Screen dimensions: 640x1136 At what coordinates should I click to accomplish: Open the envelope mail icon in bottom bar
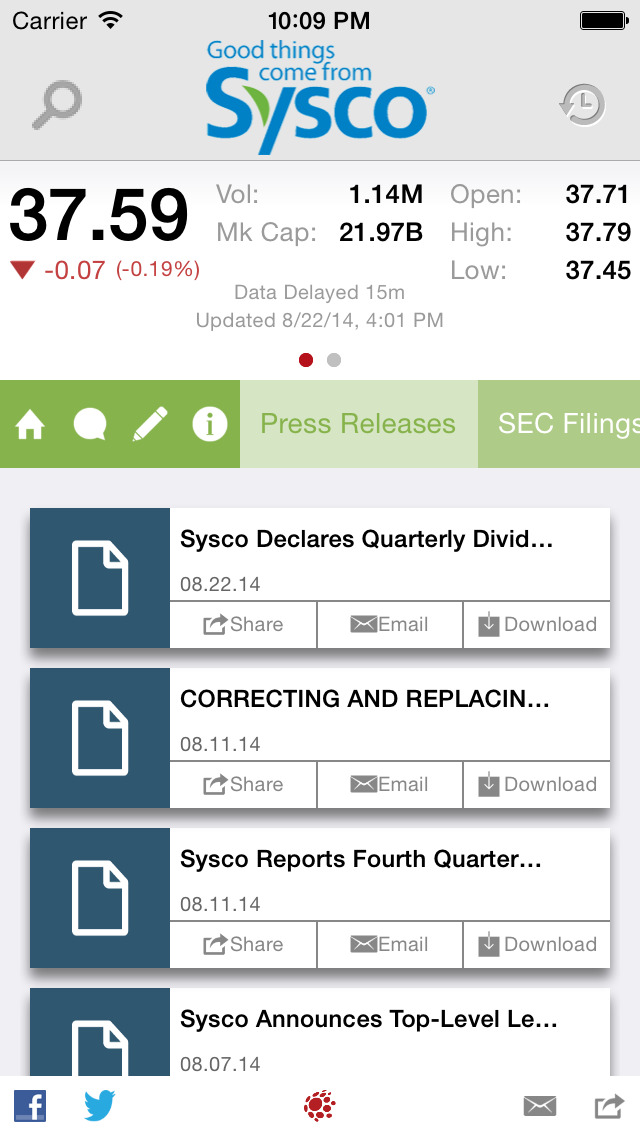click(x=540, y=1106)
